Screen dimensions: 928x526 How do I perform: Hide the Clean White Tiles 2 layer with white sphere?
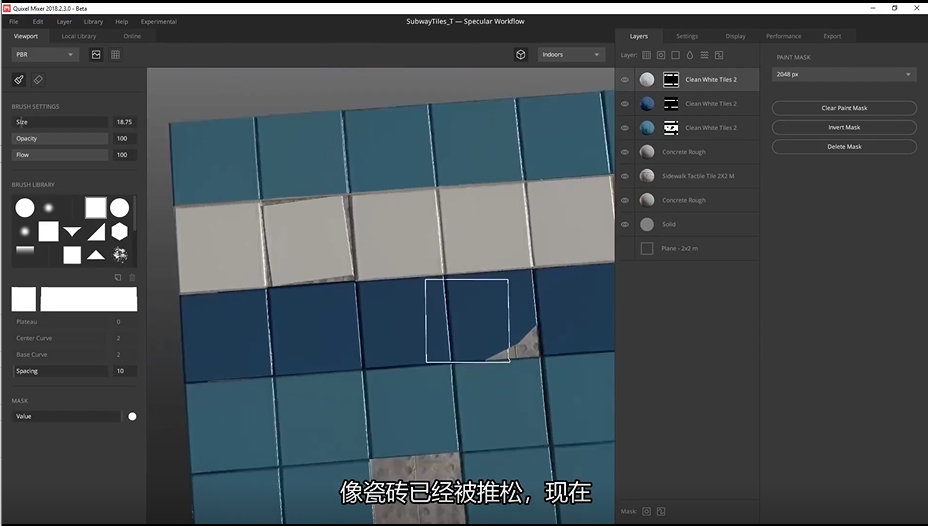coord(624,79)
